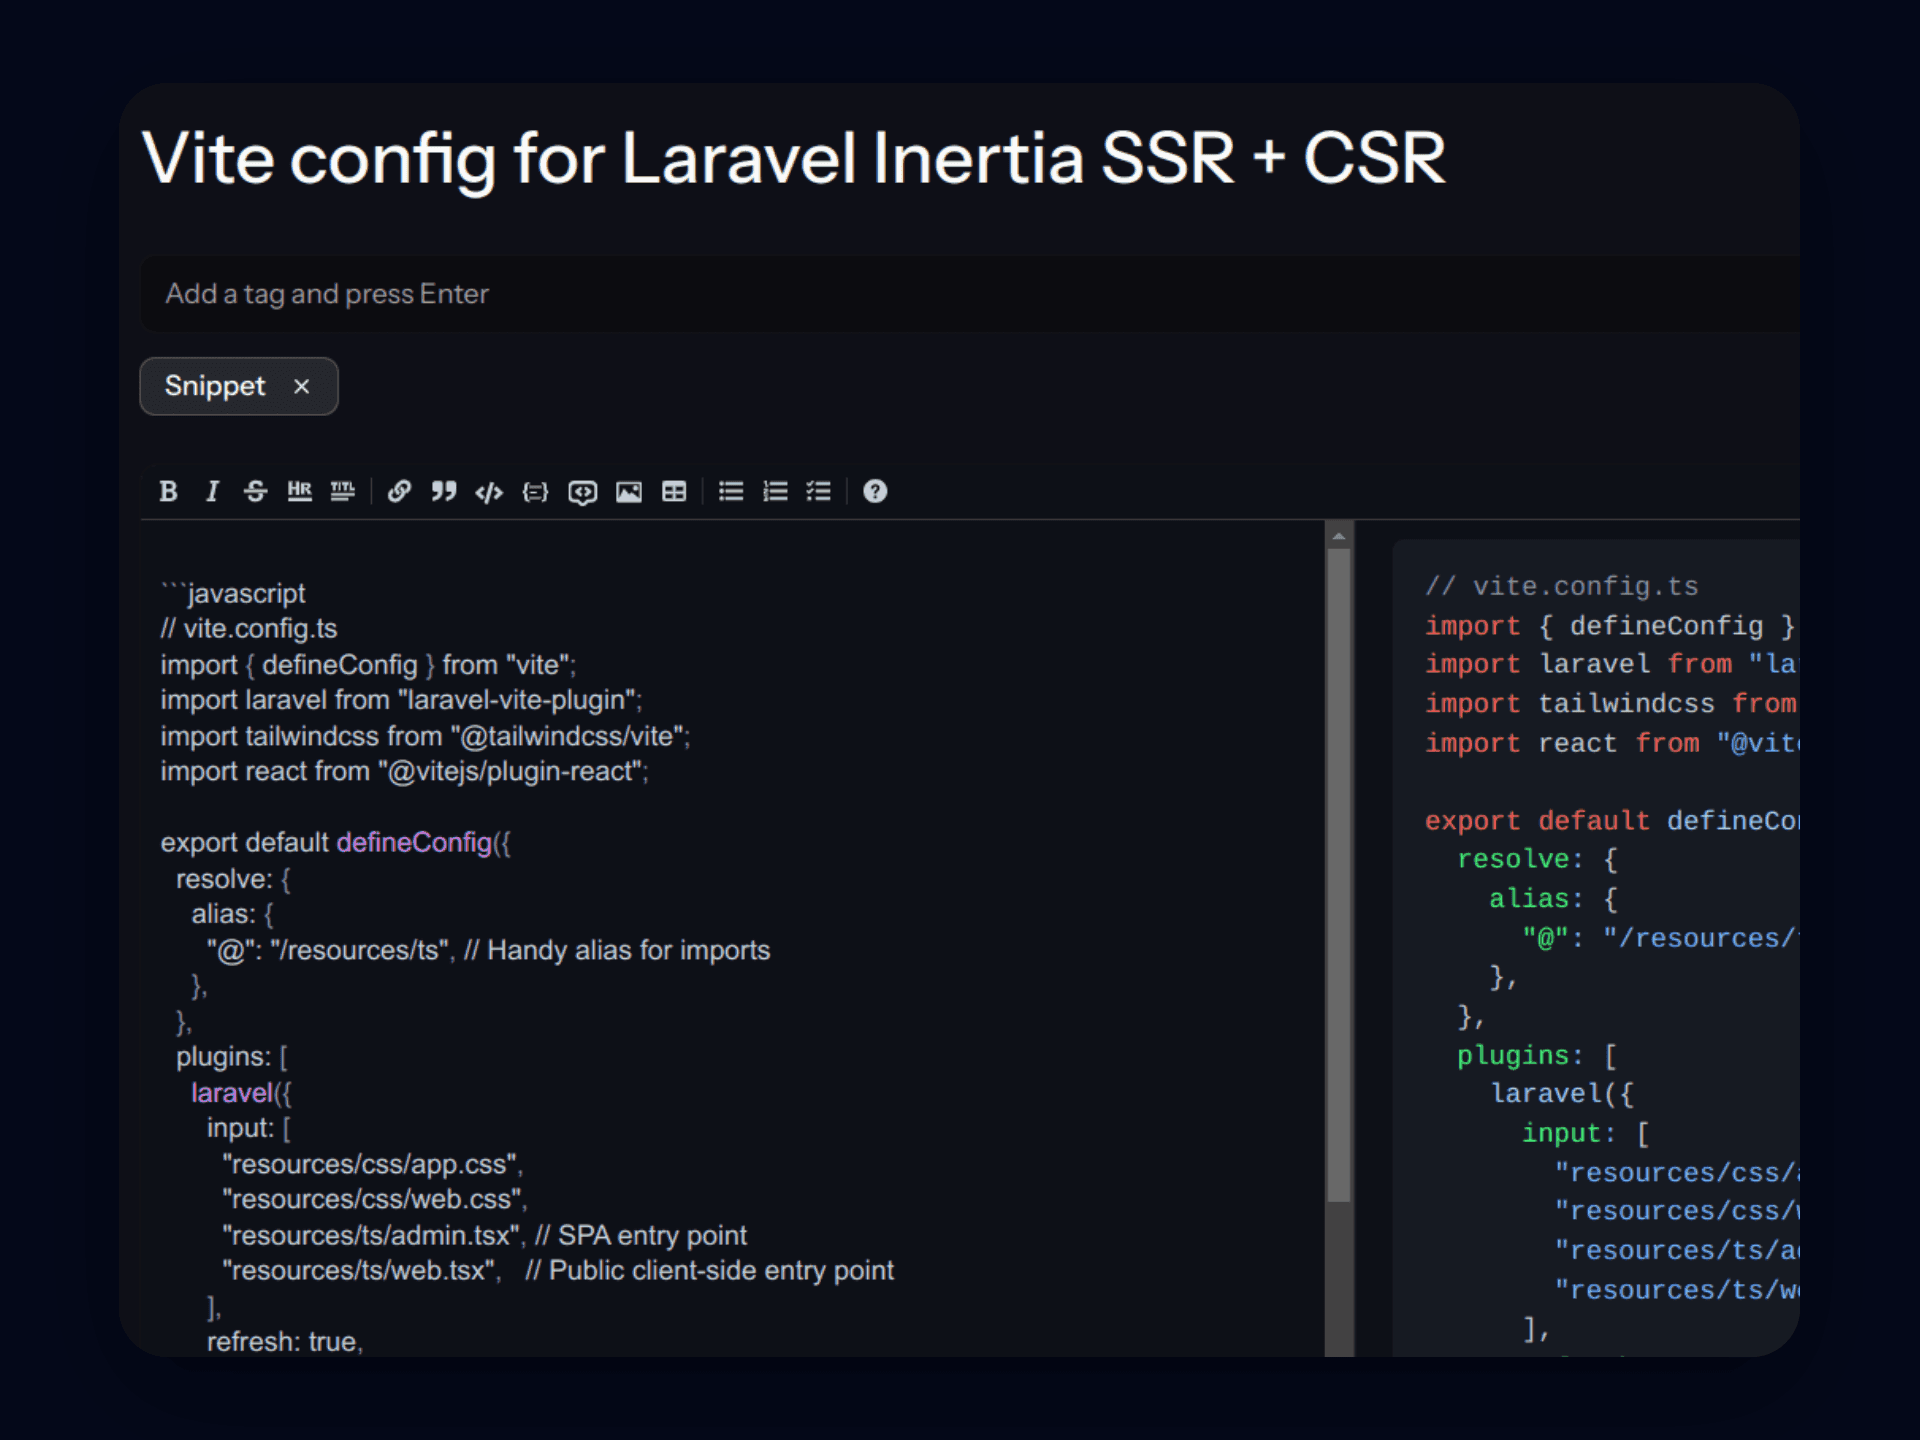This screenshot has width=1920, height=1440.
Task: Toggle italic formatting
Action: (x=211, y=491)
